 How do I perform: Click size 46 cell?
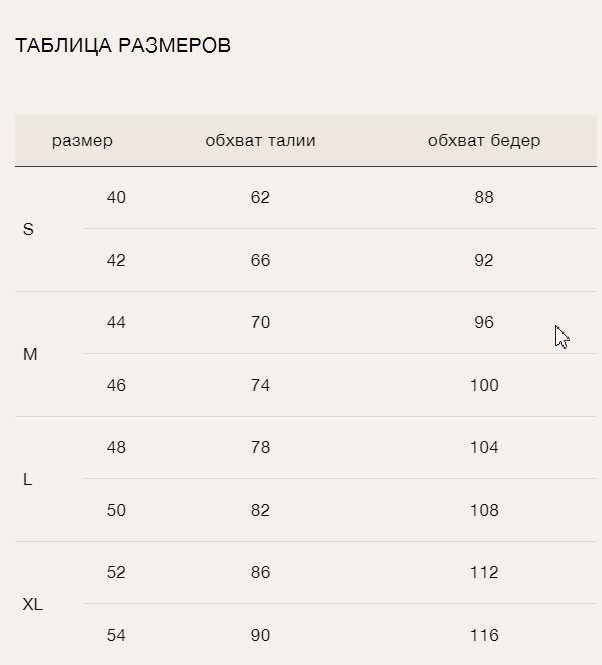(x=116, y=386)
